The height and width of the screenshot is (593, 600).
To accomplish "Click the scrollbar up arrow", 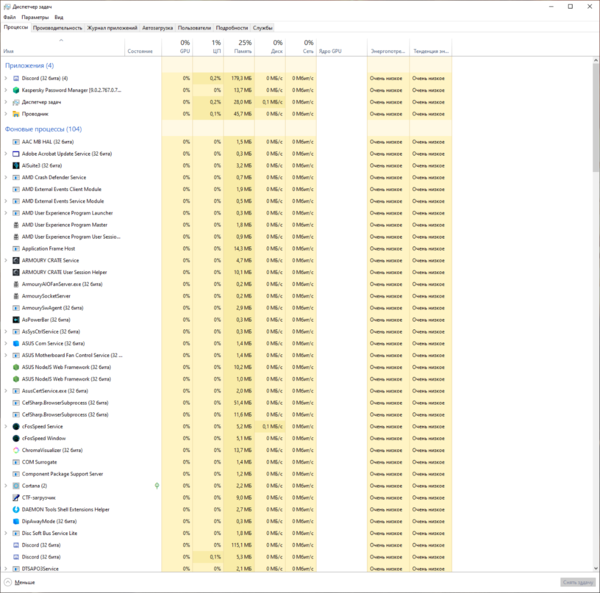I will coord(596,60).
